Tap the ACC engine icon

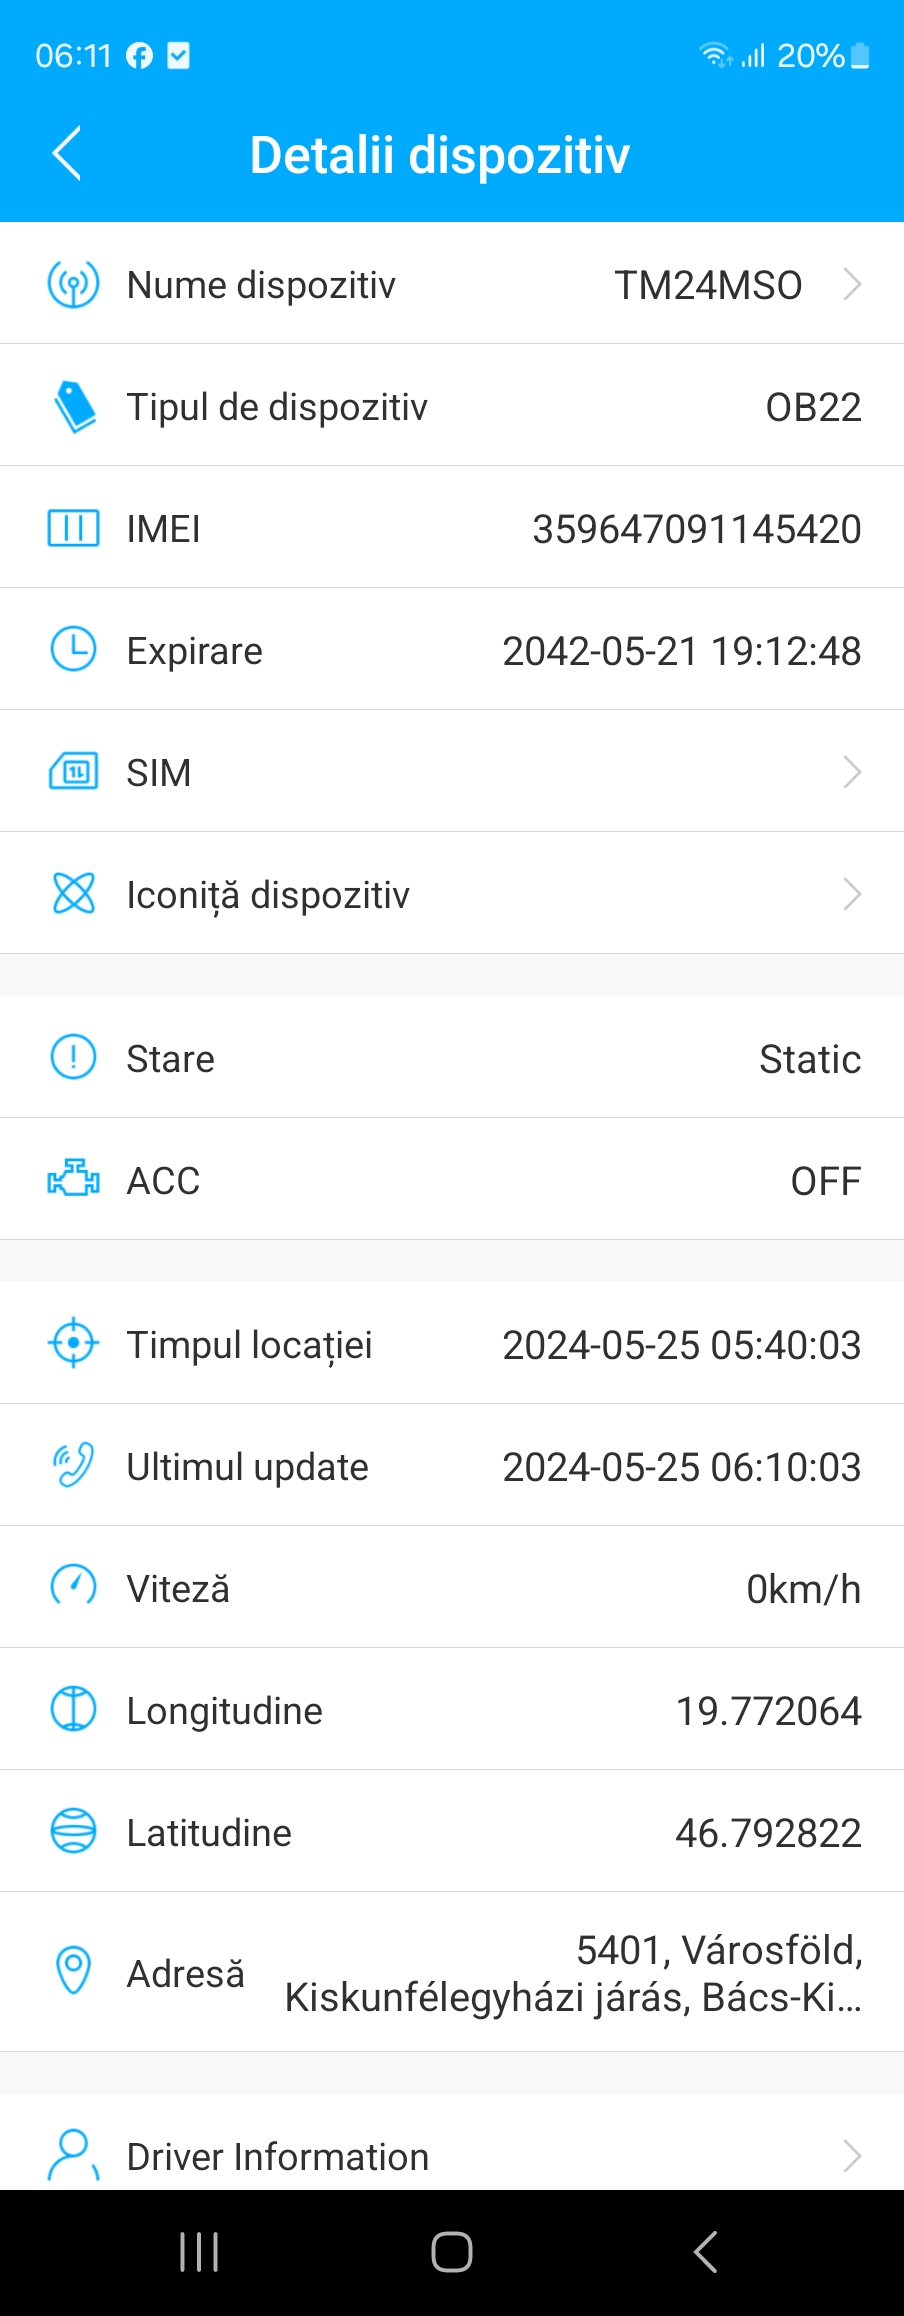point(73,1179)
